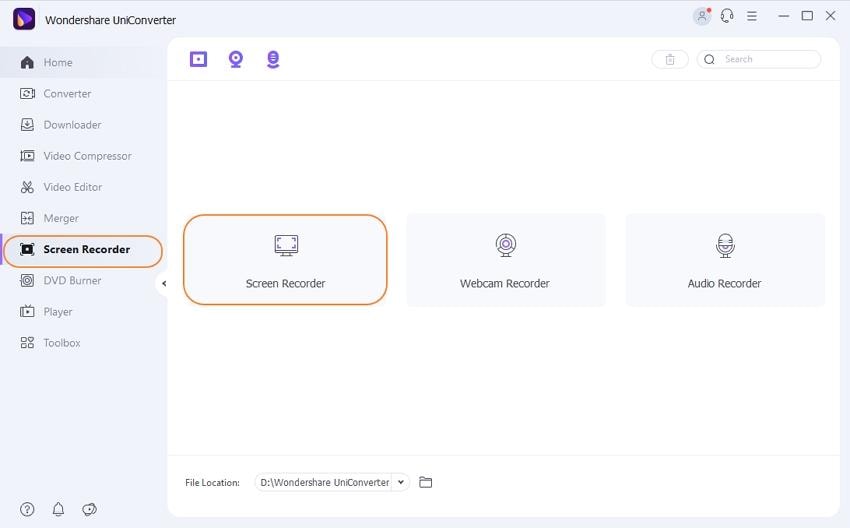Open the DVD Burner section
Screen dimensions: 850x528
(82, 281)
